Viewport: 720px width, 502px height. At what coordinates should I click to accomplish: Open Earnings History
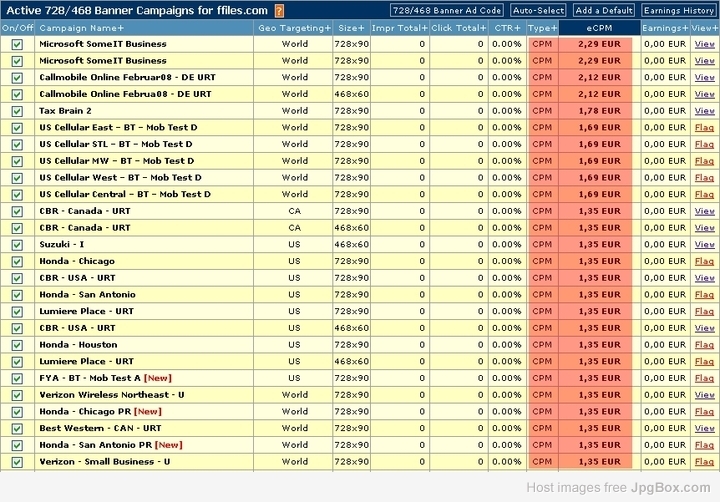679,10
